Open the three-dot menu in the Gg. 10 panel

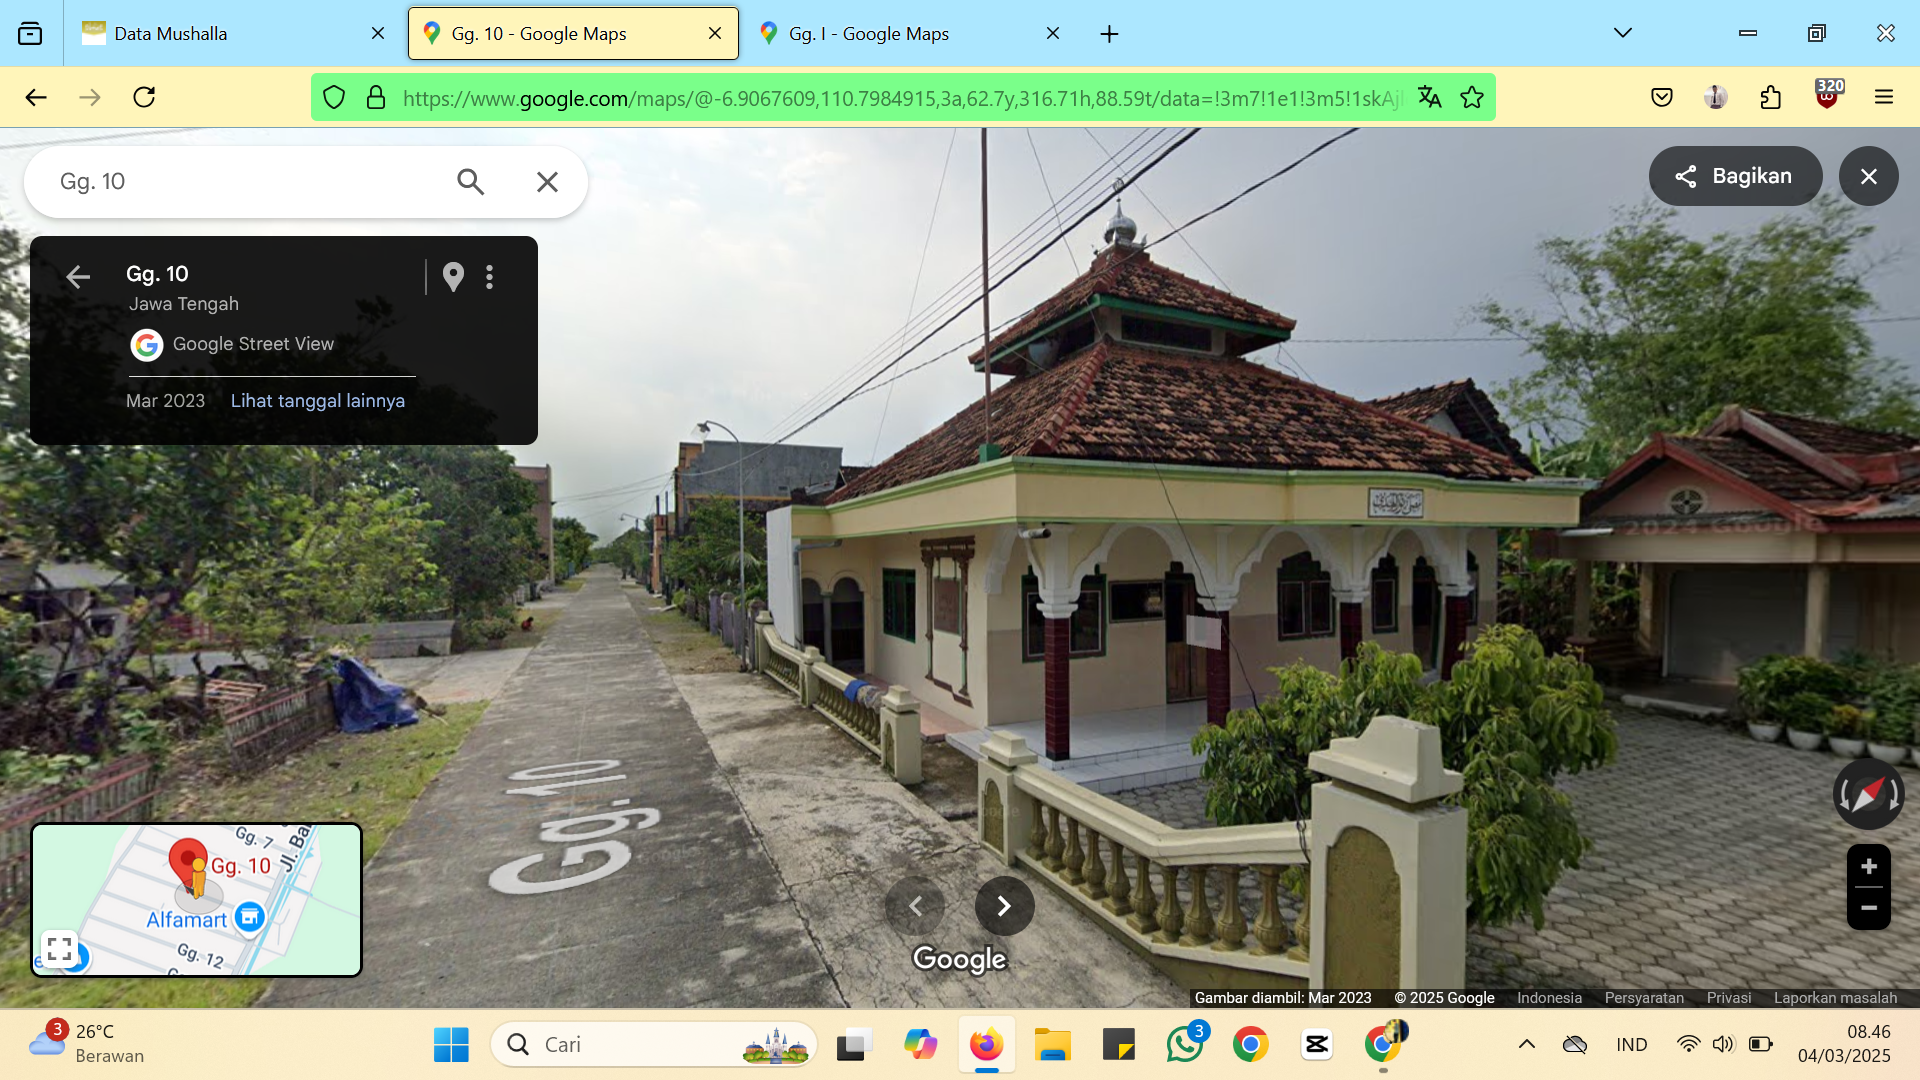pyautogui.click(x=489, y=277)
